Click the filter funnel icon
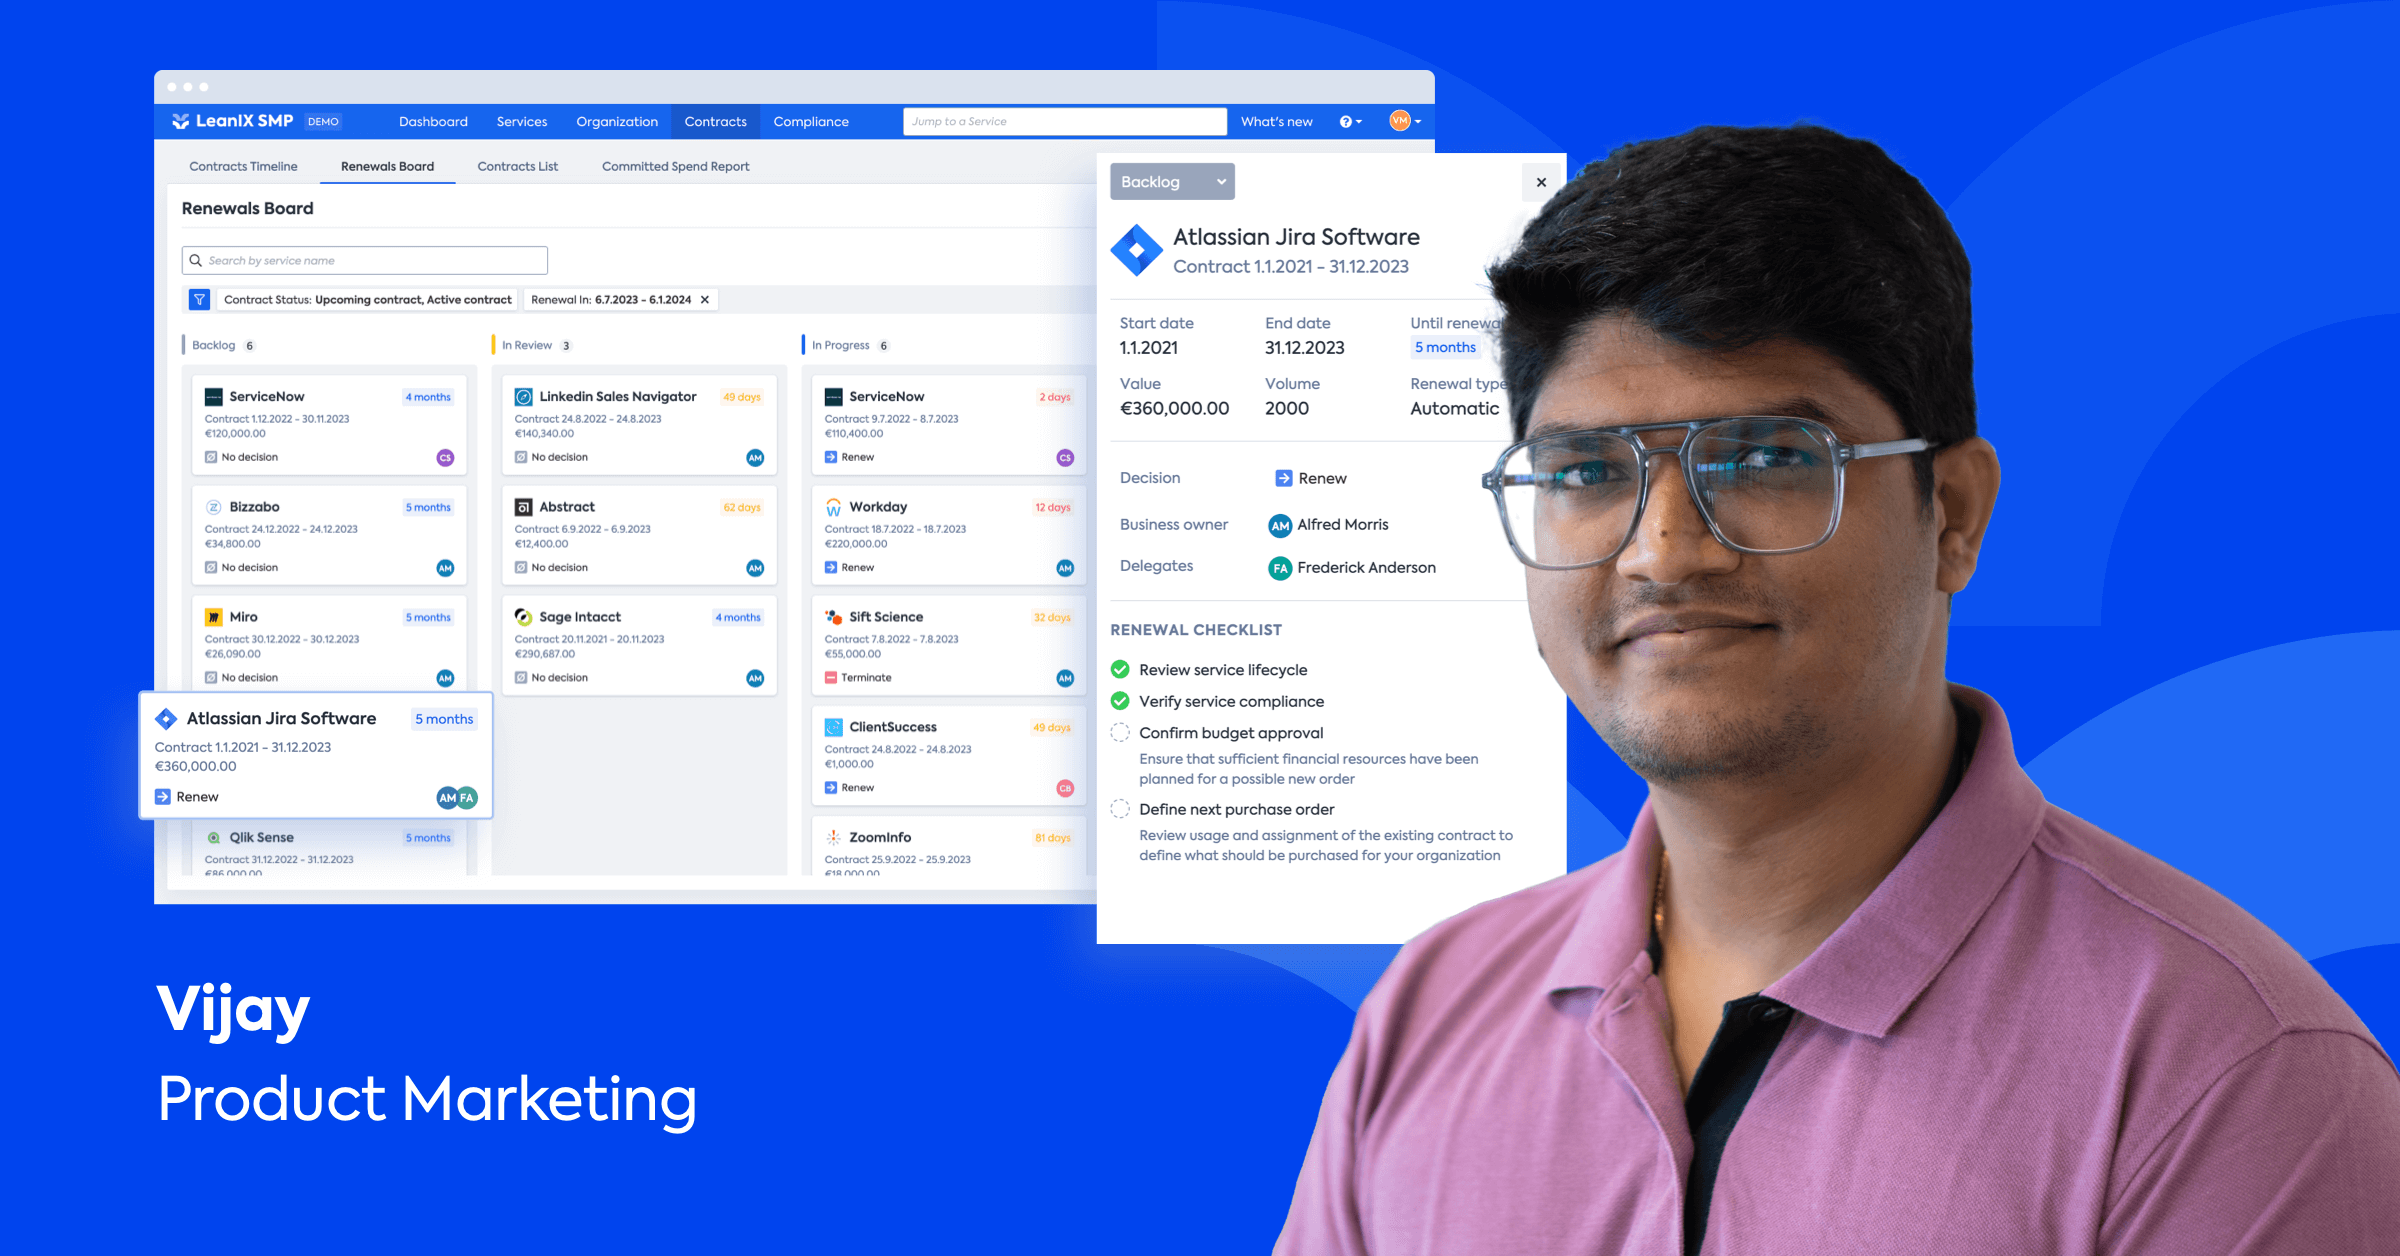Viewport: 2400px width, 1256px height. [199, 299]
